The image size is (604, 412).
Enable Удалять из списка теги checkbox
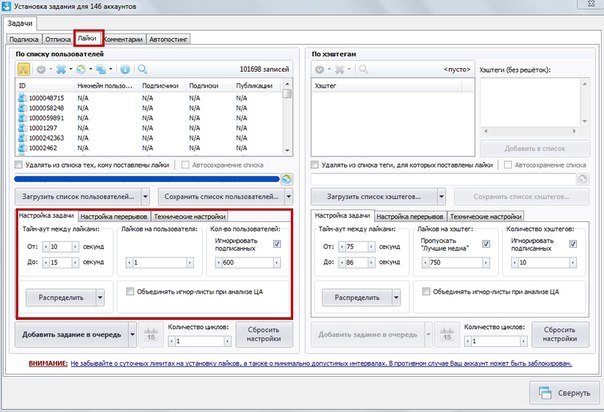315,165
